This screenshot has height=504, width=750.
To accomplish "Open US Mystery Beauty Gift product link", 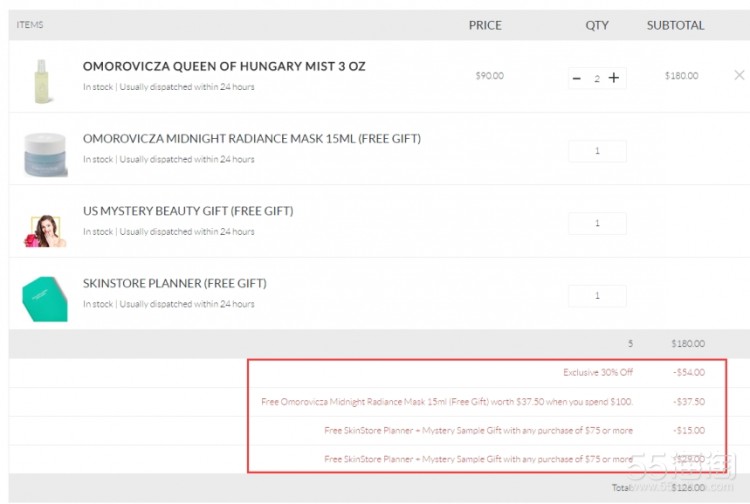I will [188, 211].
